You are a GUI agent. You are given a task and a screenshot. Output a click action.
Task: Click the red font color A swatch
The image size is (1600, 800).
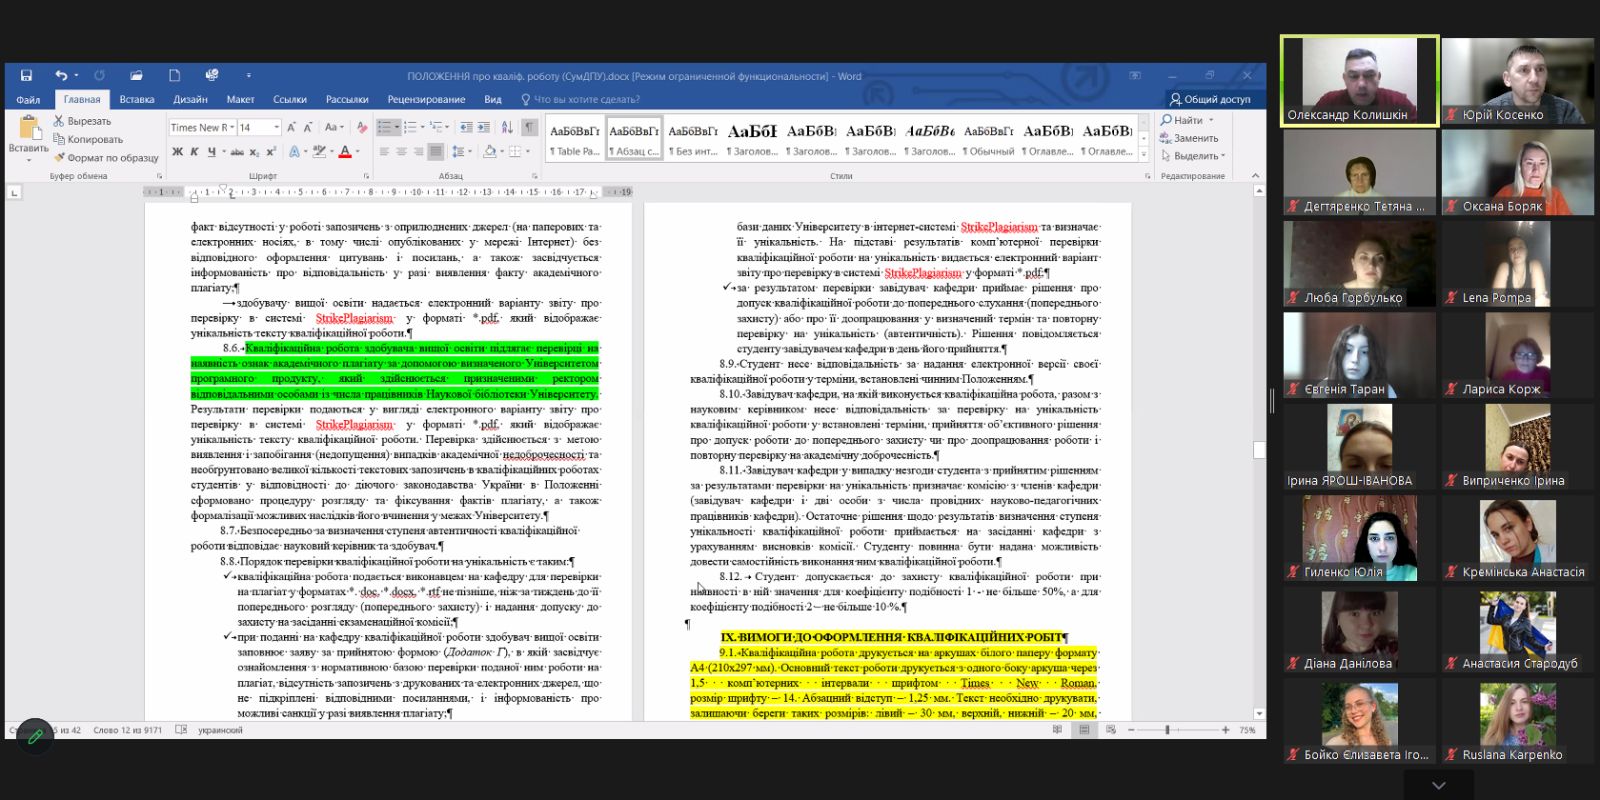(x=344, y=152)
